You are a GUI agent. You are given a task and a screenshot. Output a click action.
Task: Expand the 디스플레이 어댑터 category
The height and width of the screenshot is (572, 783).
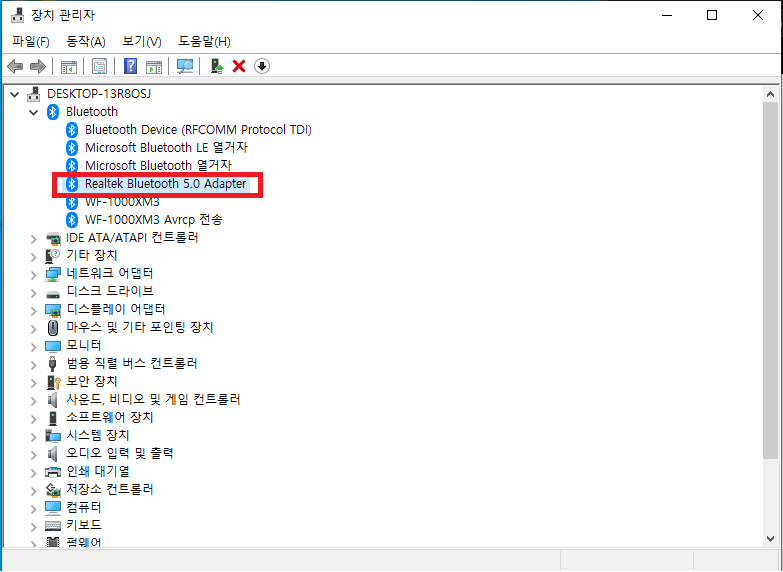[33, 311]
